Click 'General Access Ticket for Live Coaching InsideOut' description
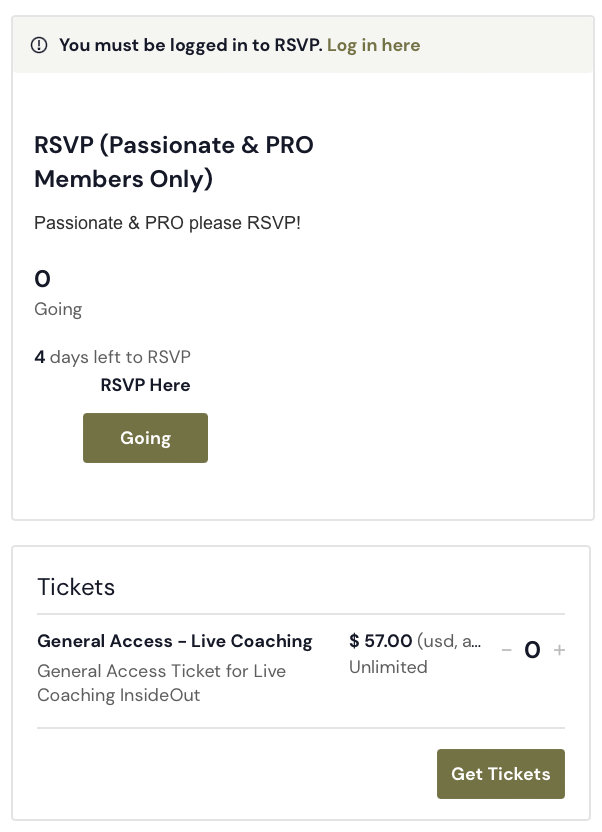This screenshot has height=832, width=602. tap(161, 683)
